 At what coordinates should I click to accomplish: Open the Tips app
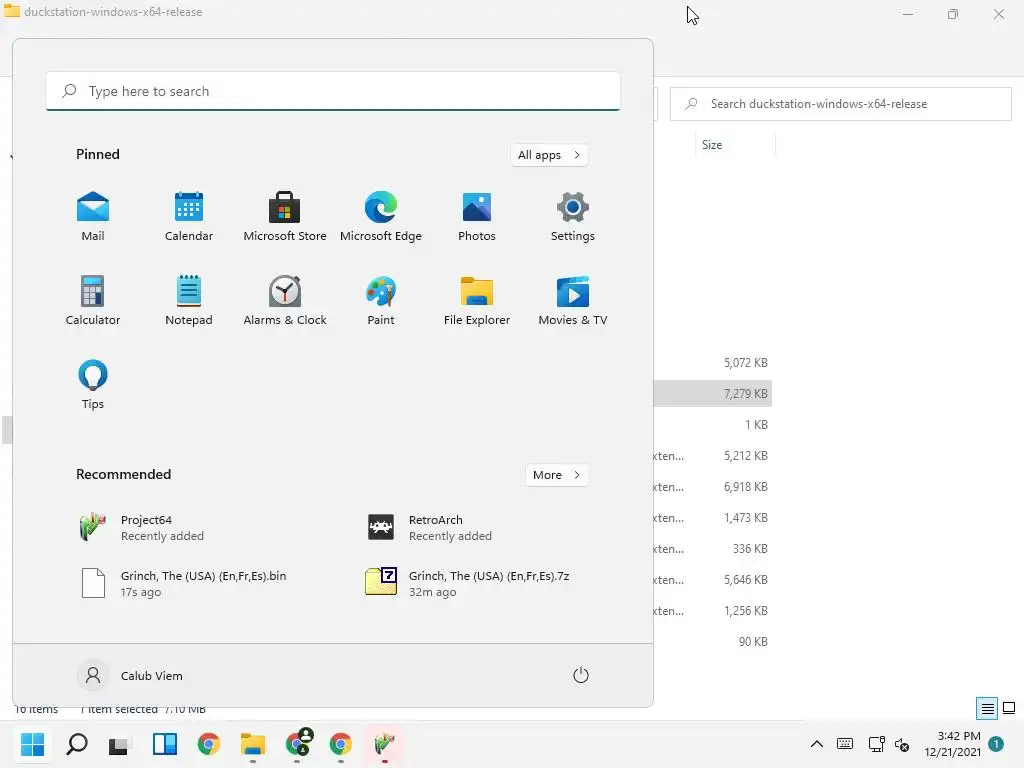click(93, 385)
